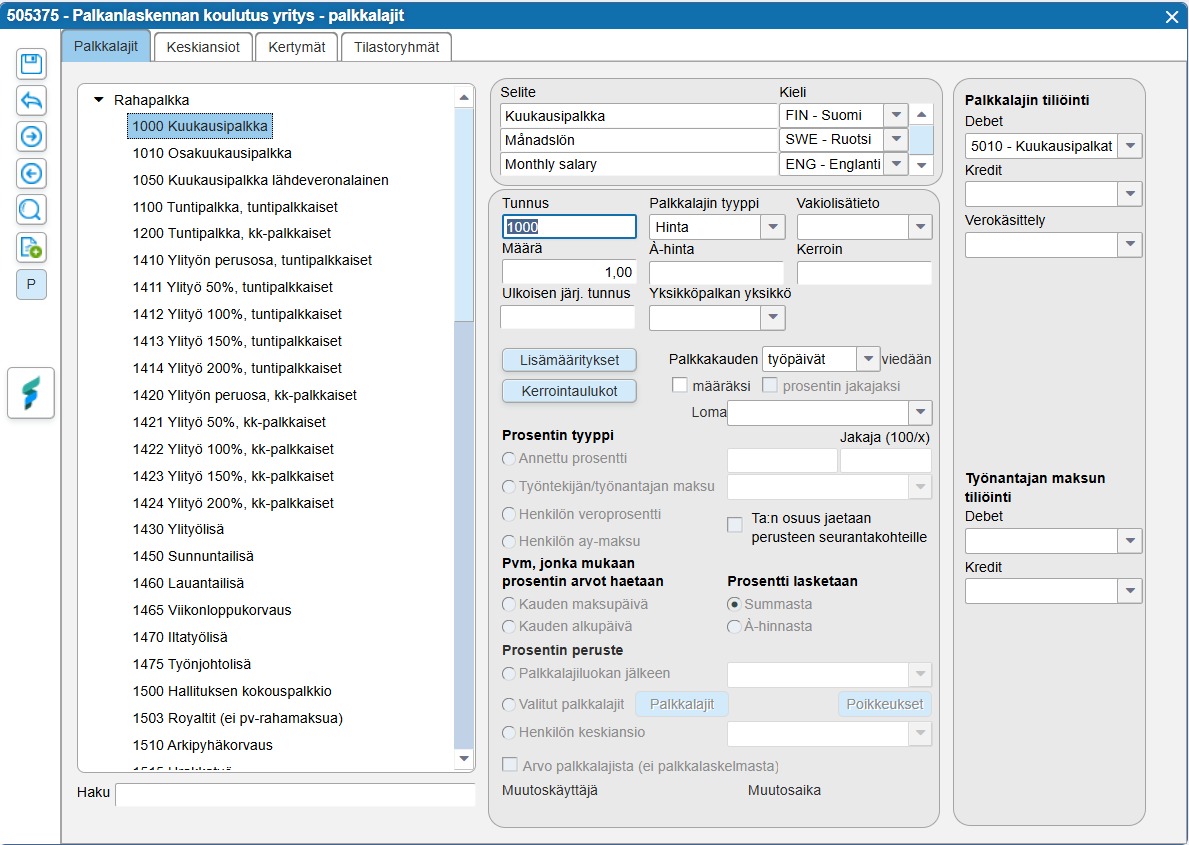Click the undo arrow icon
The height and width of the screenshot is (845, 1189).
[x=31, y=100]
